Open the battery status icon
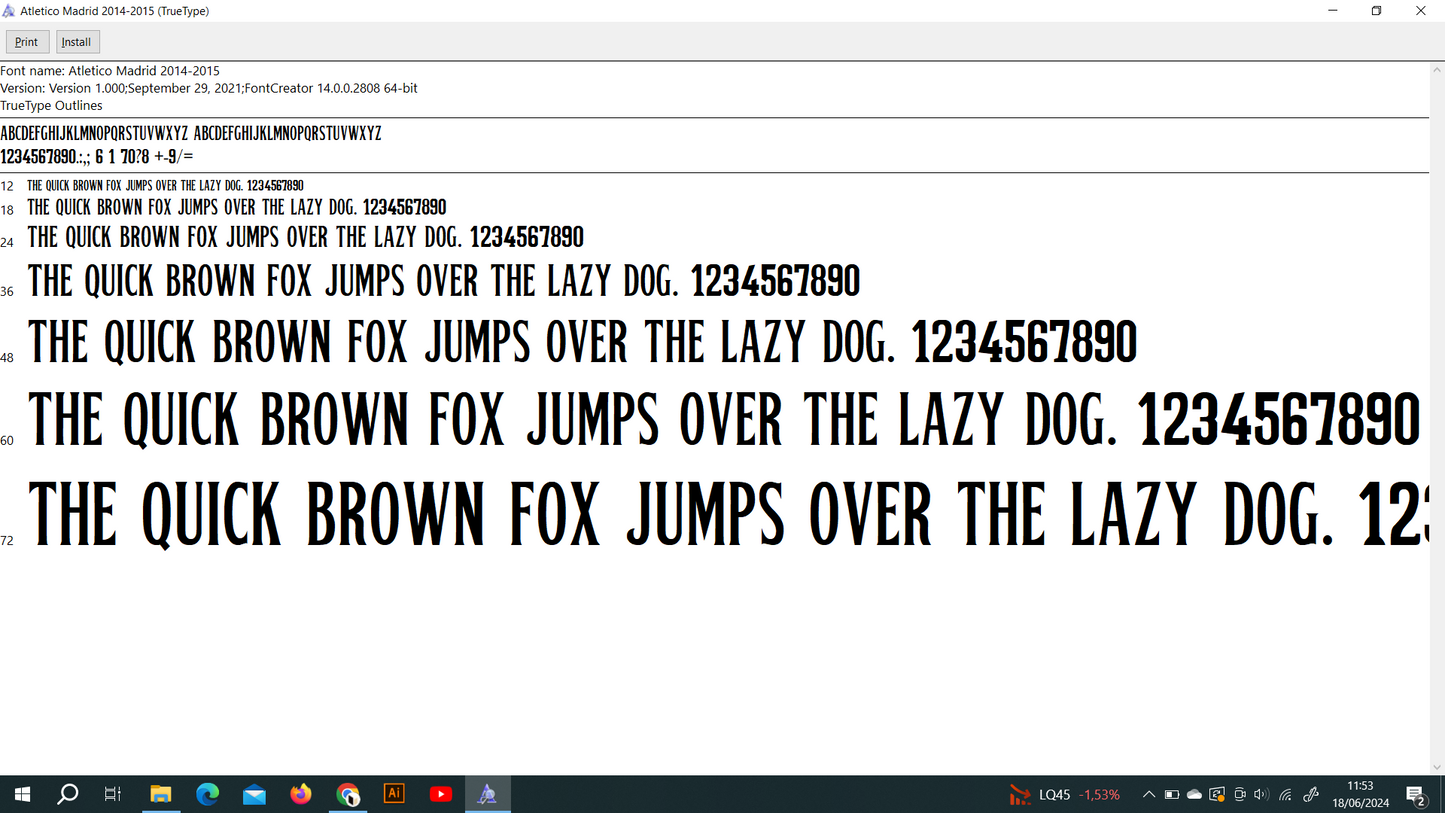This screenshot has width=1445, height=813. coord(1172,795)
